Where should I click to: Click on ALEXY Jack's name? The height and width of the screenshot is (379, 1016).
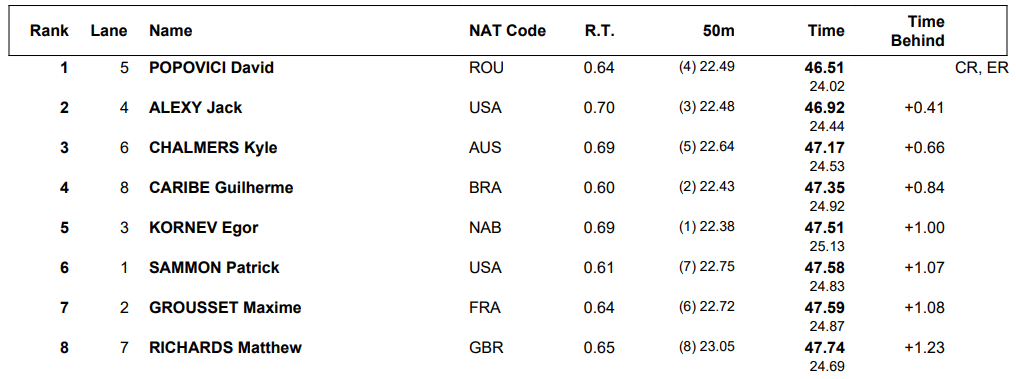pos(196,108)
